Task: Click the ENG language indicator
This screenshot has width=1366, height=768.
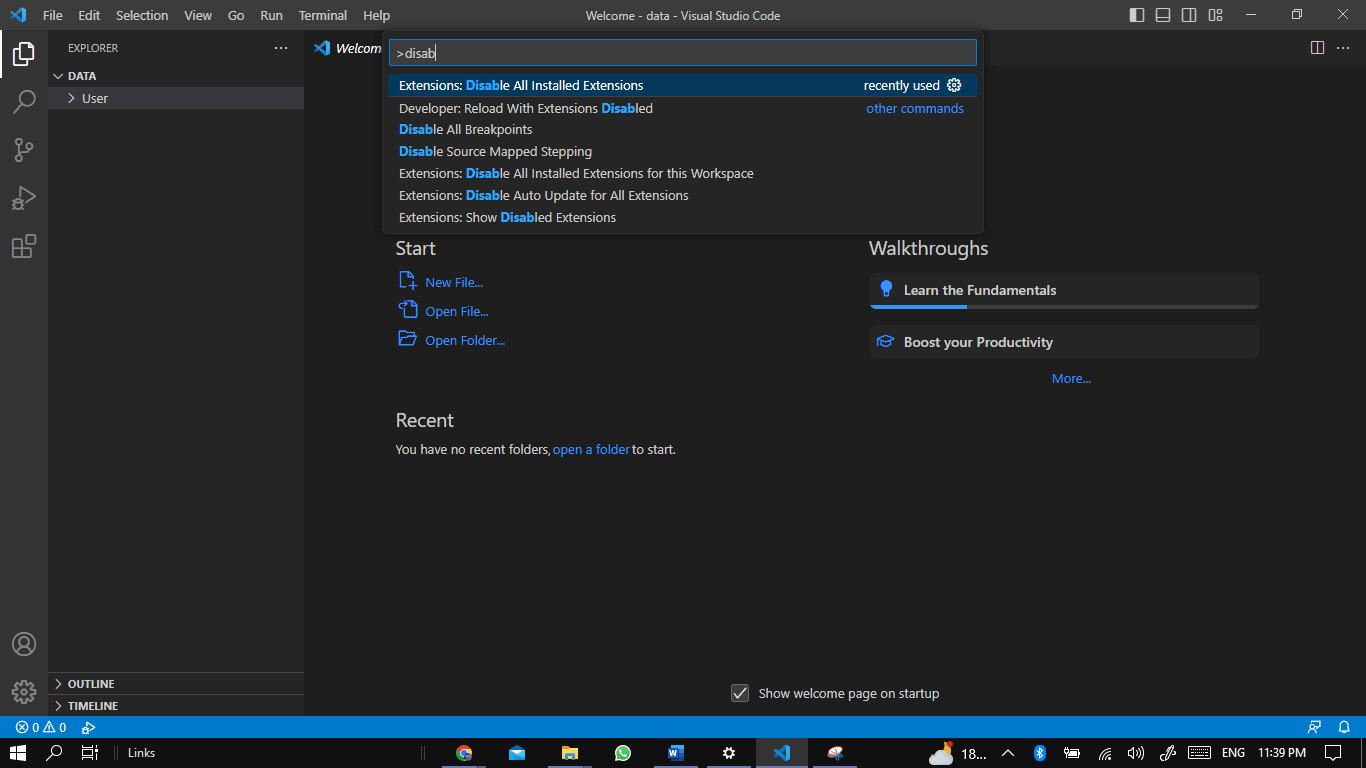Action: coord(1233,753)
